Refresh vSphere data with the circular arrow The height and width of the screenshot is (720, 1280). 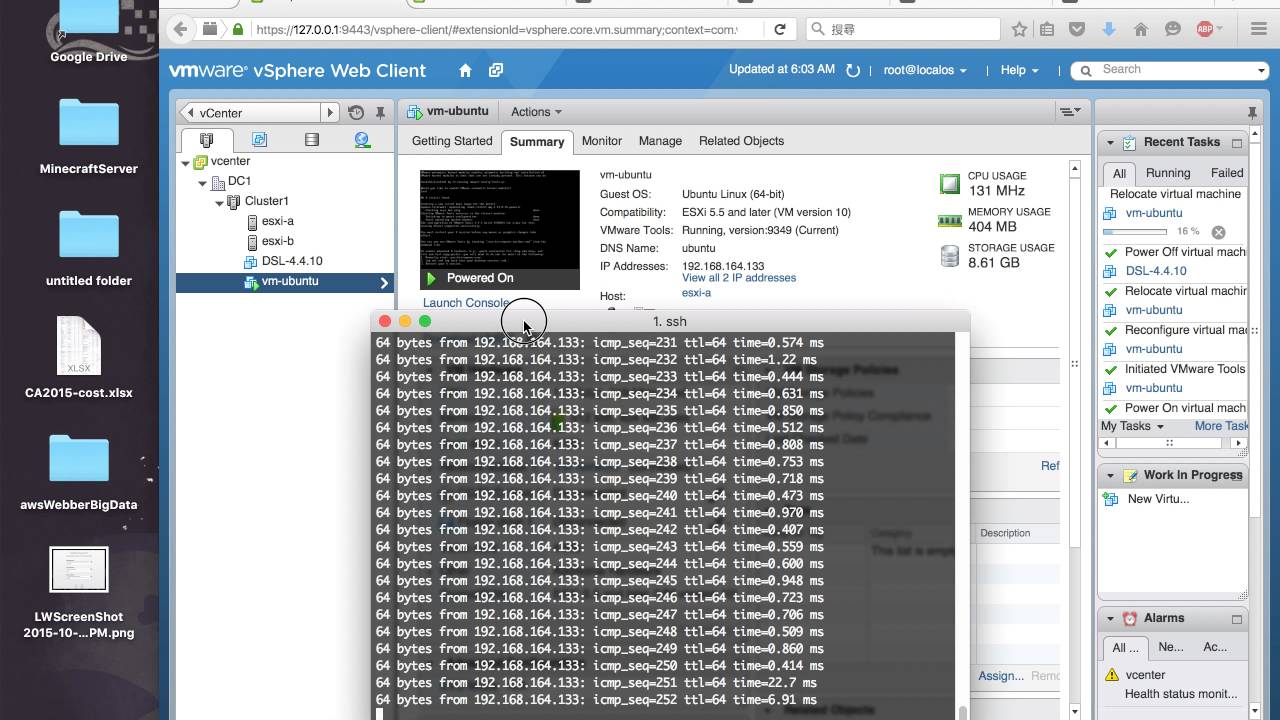tap(853, 71)
